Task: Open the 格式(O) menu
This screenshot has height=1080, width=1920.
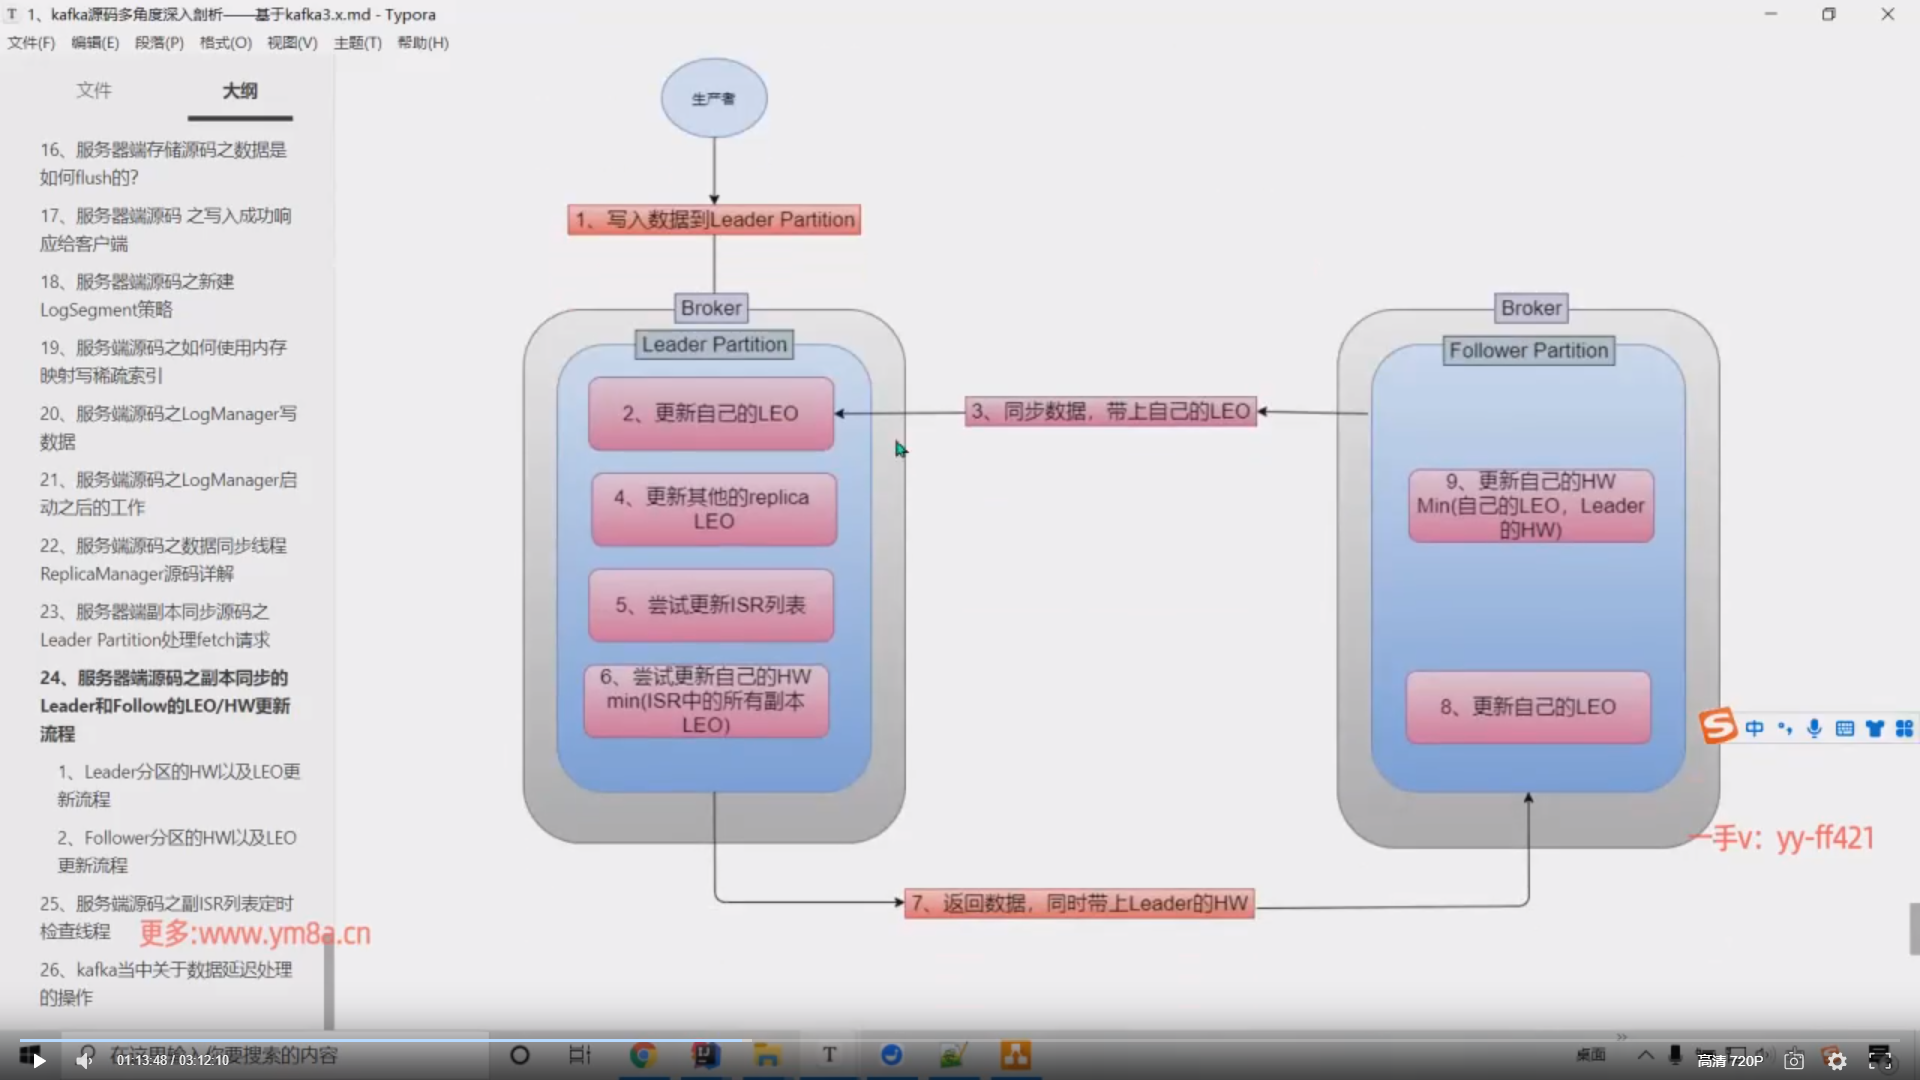Action: (225, 43)
